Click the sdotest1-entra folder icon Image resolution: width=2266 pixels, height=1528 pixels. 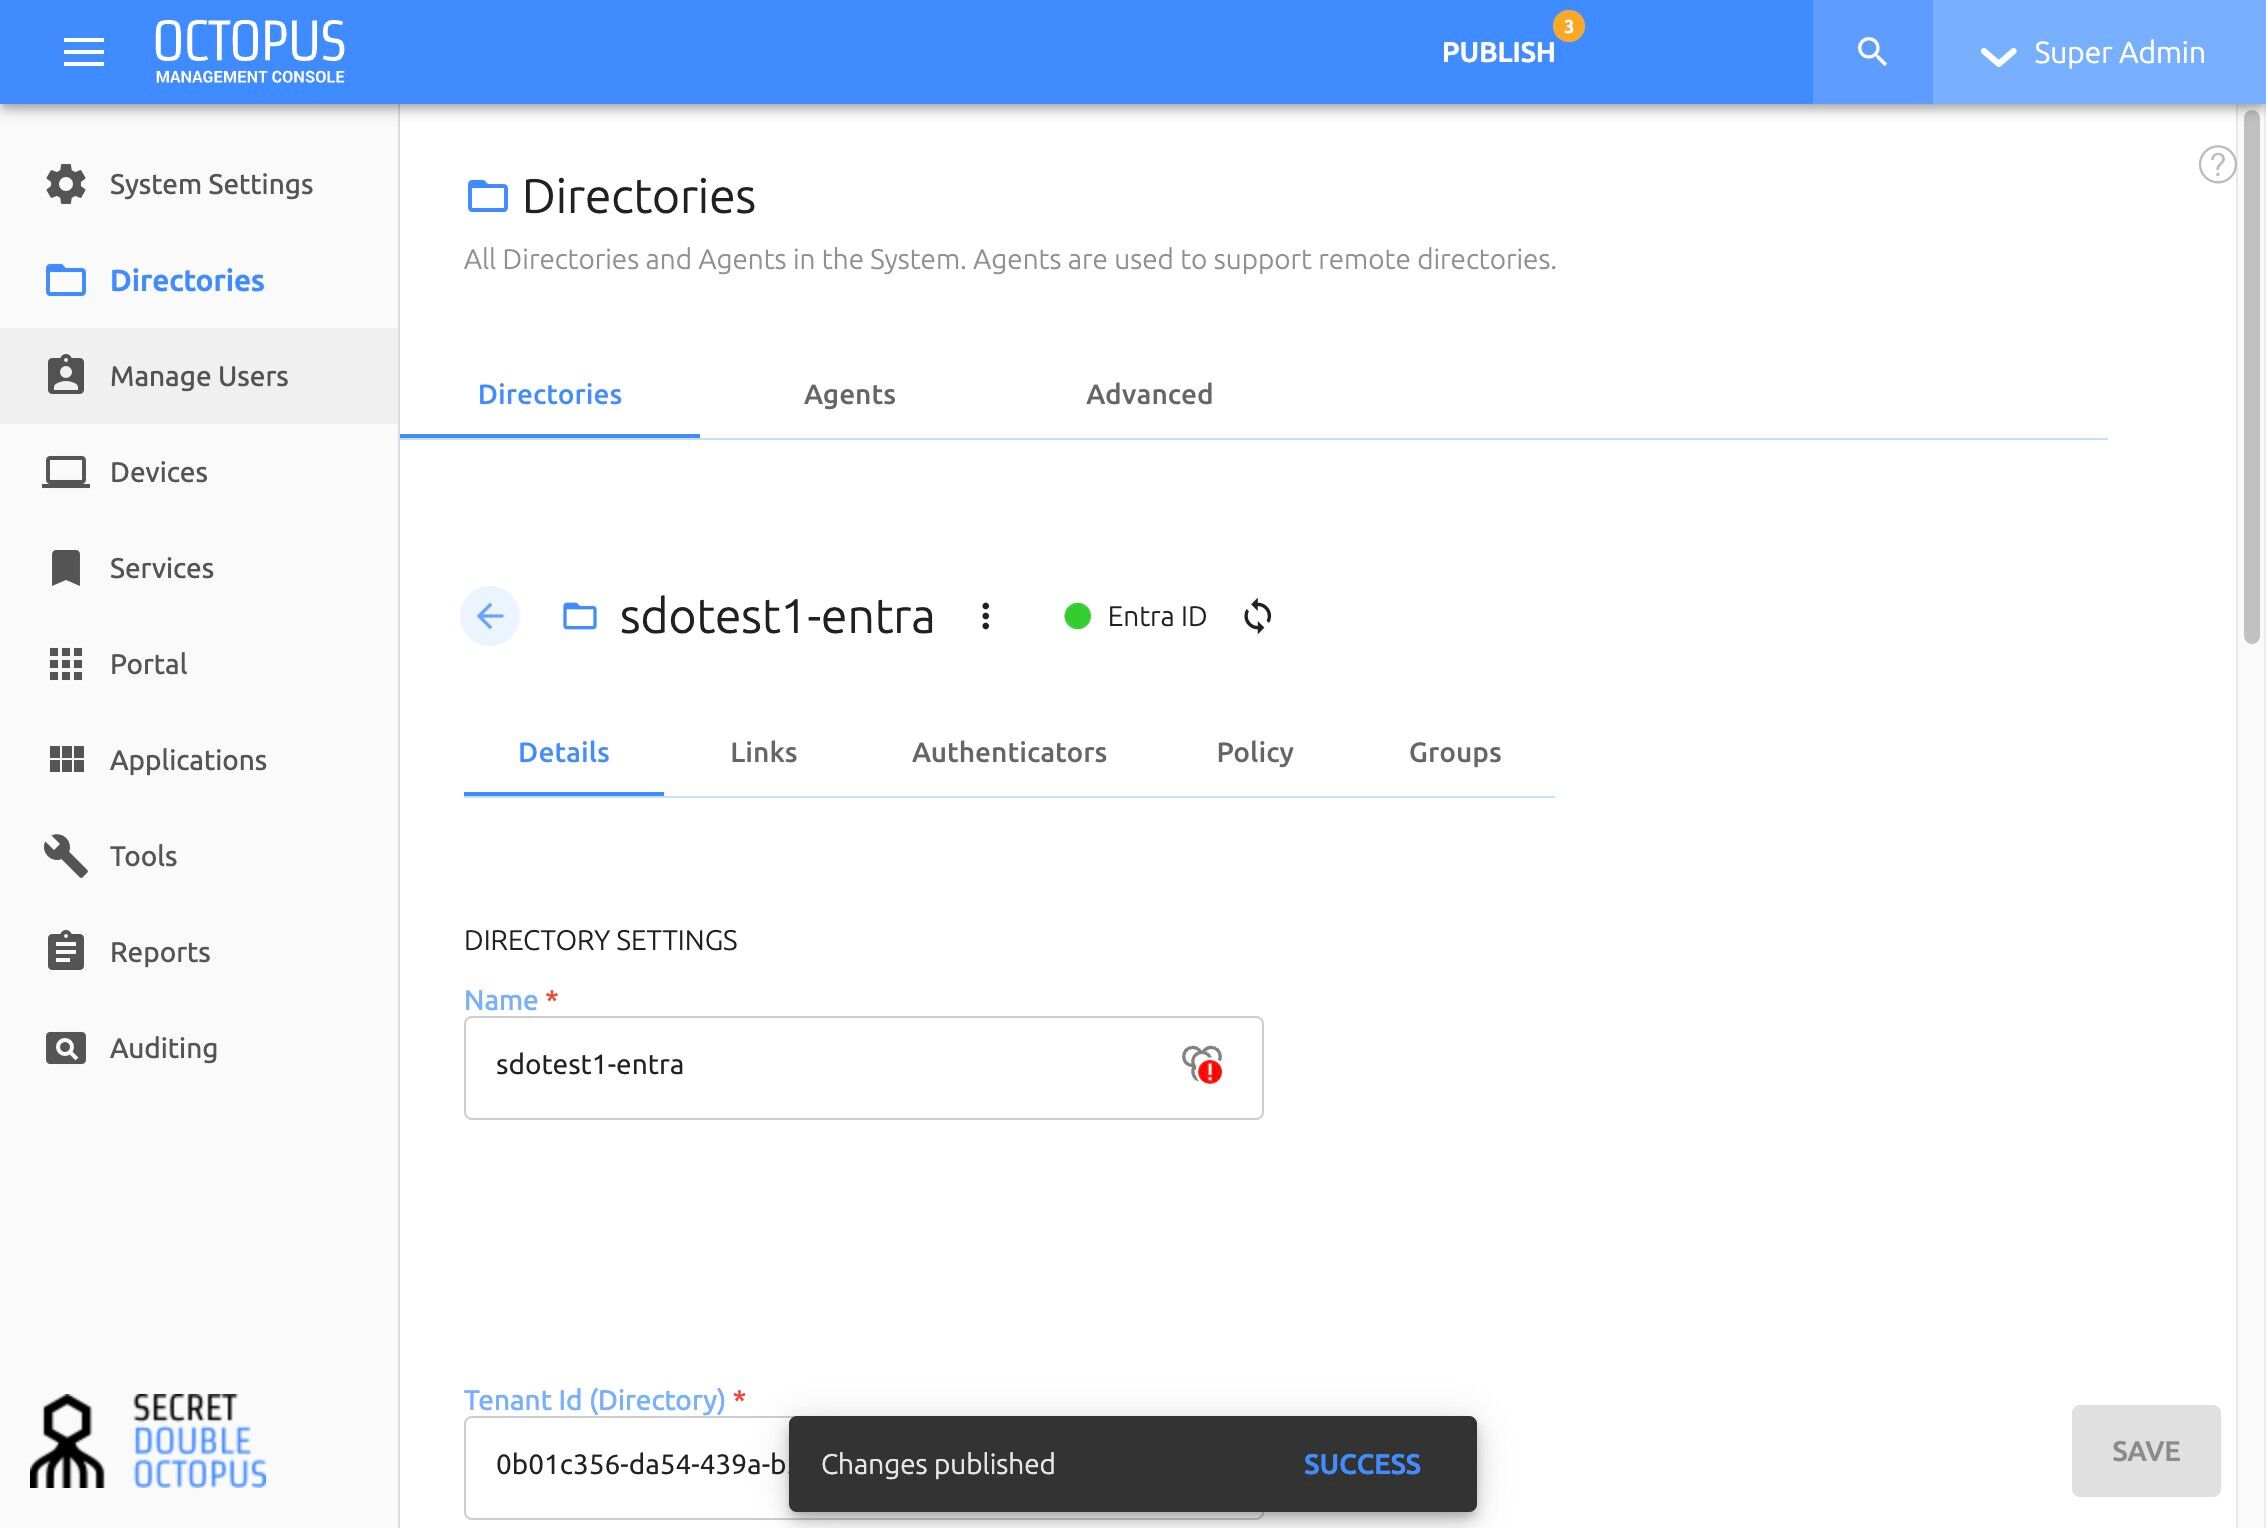579,616
